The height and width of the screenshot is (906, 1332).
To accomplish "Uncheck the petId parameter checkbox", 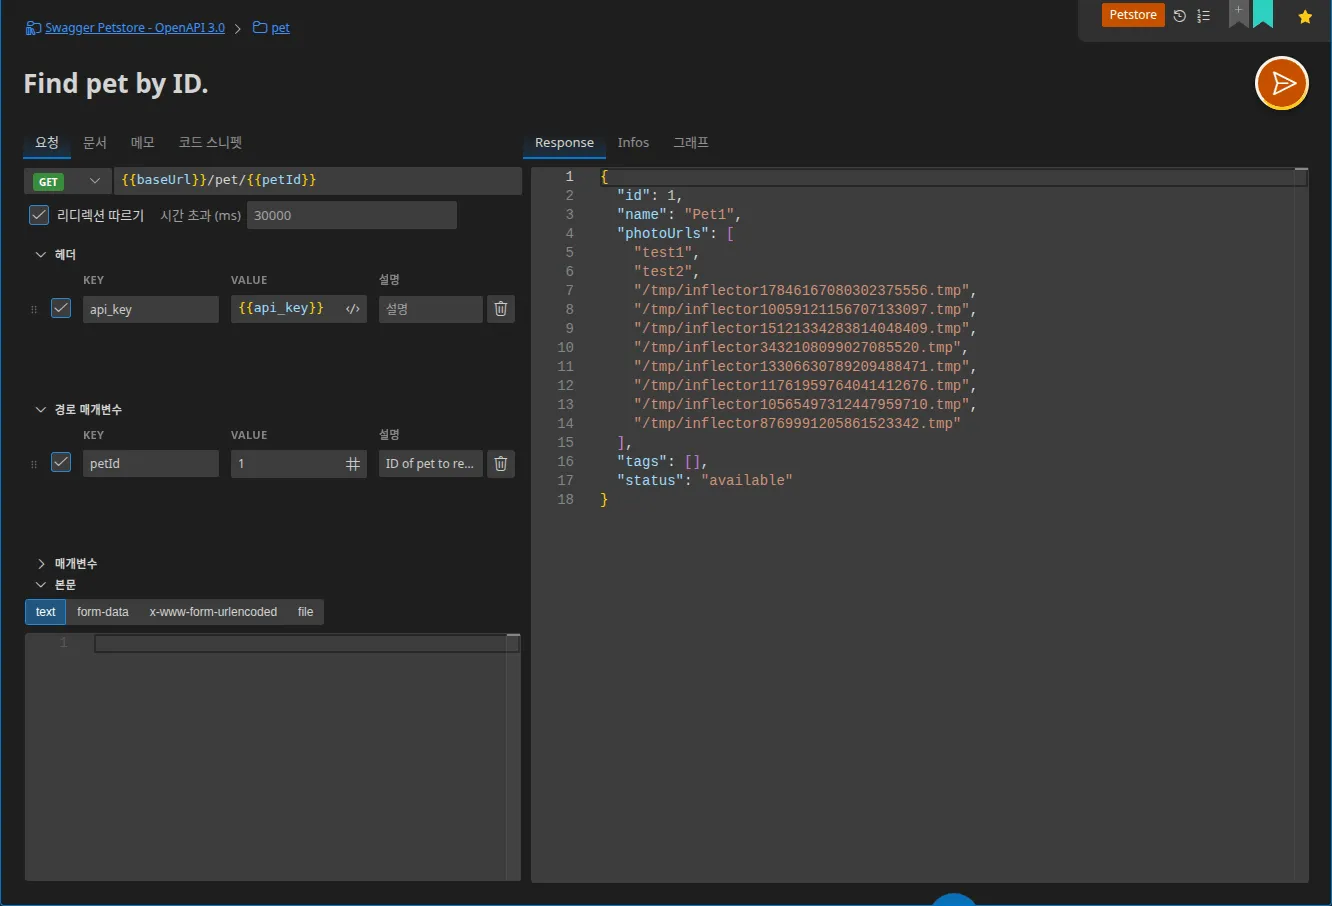I will (61, 462).
